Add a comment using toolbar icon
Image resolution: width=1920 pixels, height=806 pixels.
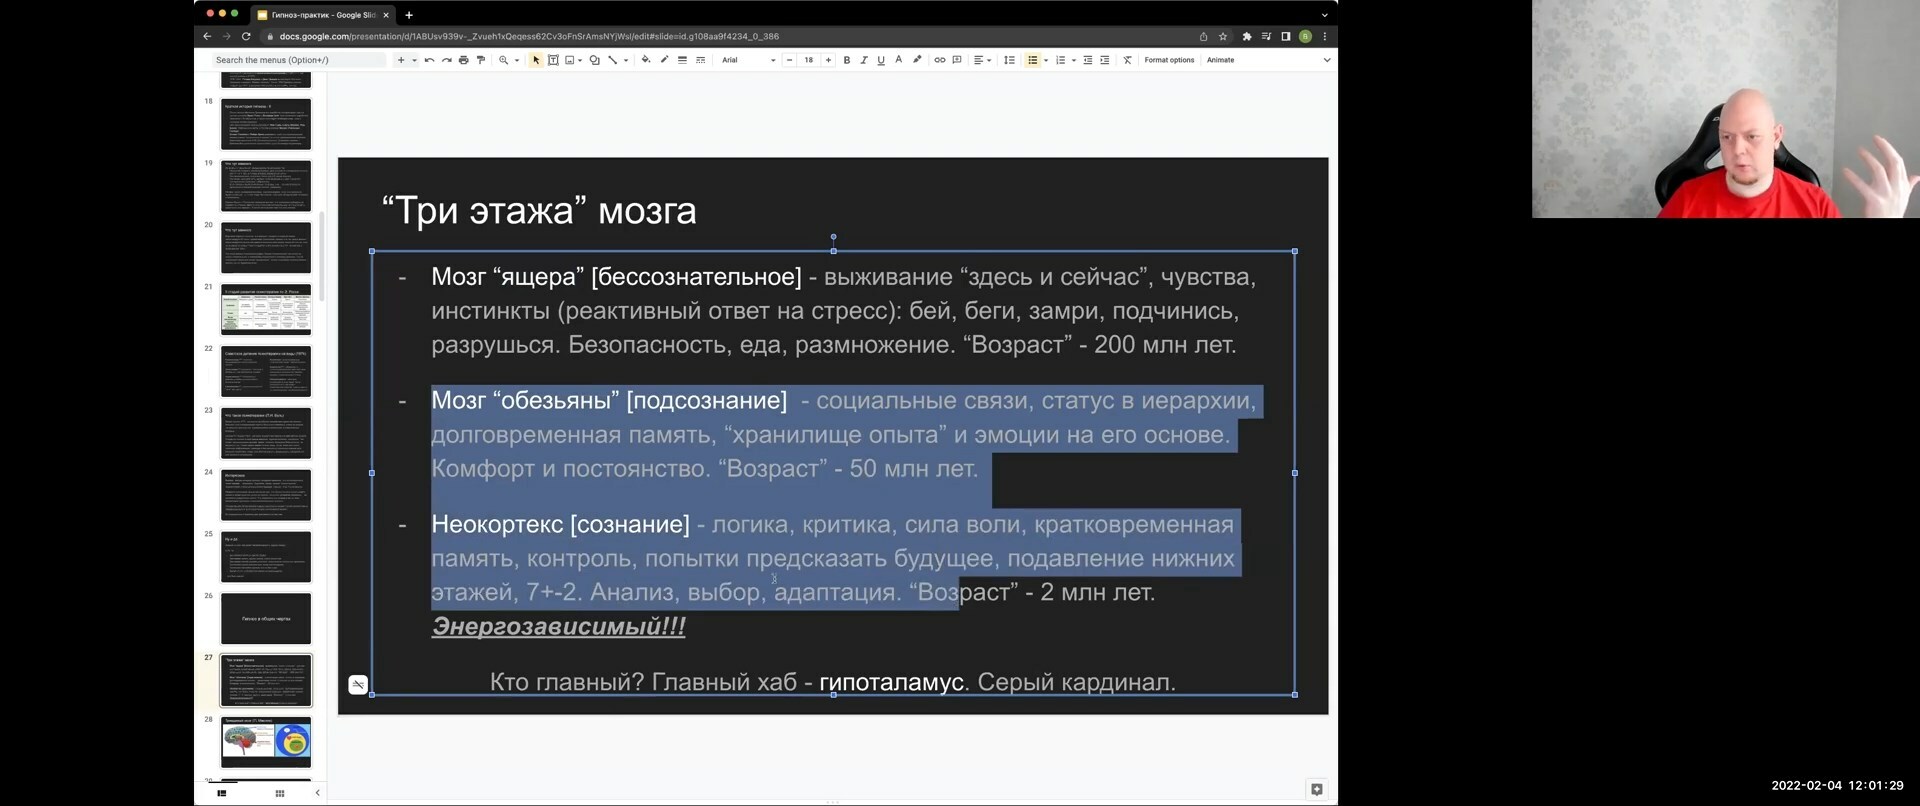click(957, 60)
